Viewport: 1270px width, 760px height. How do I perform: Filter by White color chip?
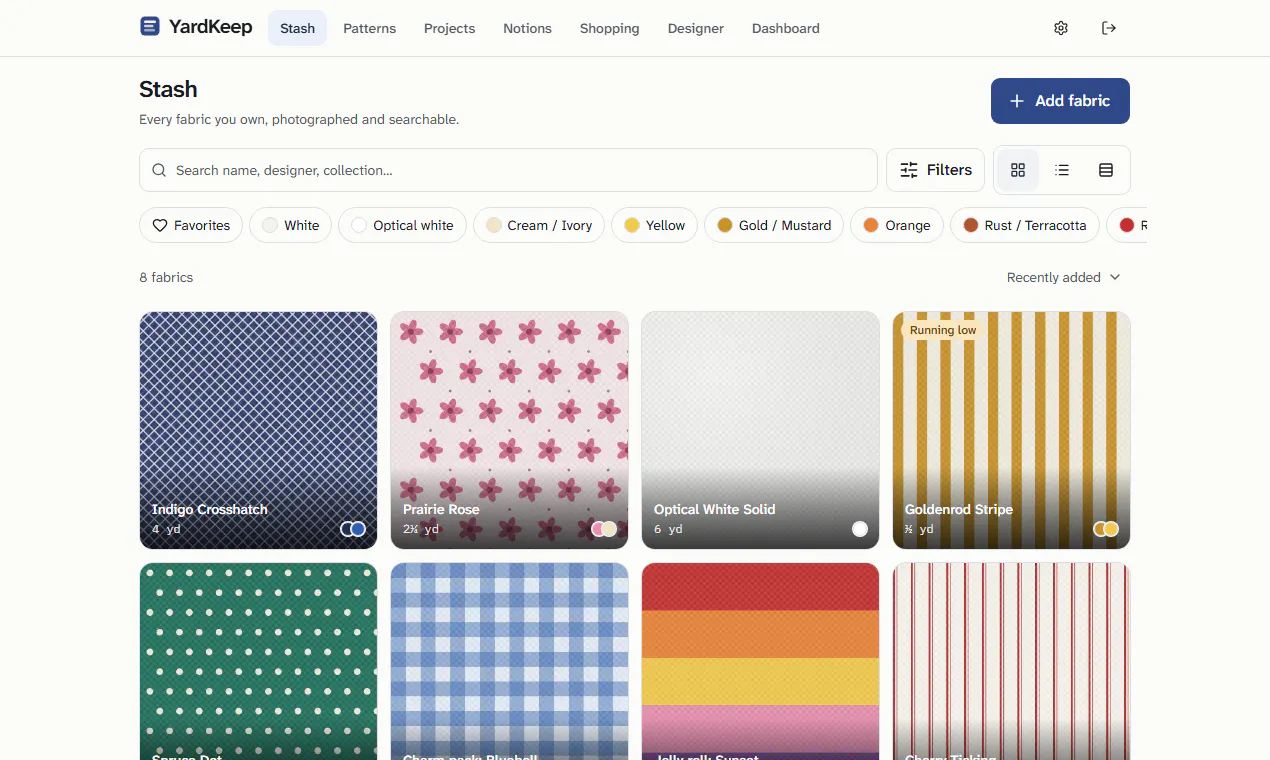point(291,225)
